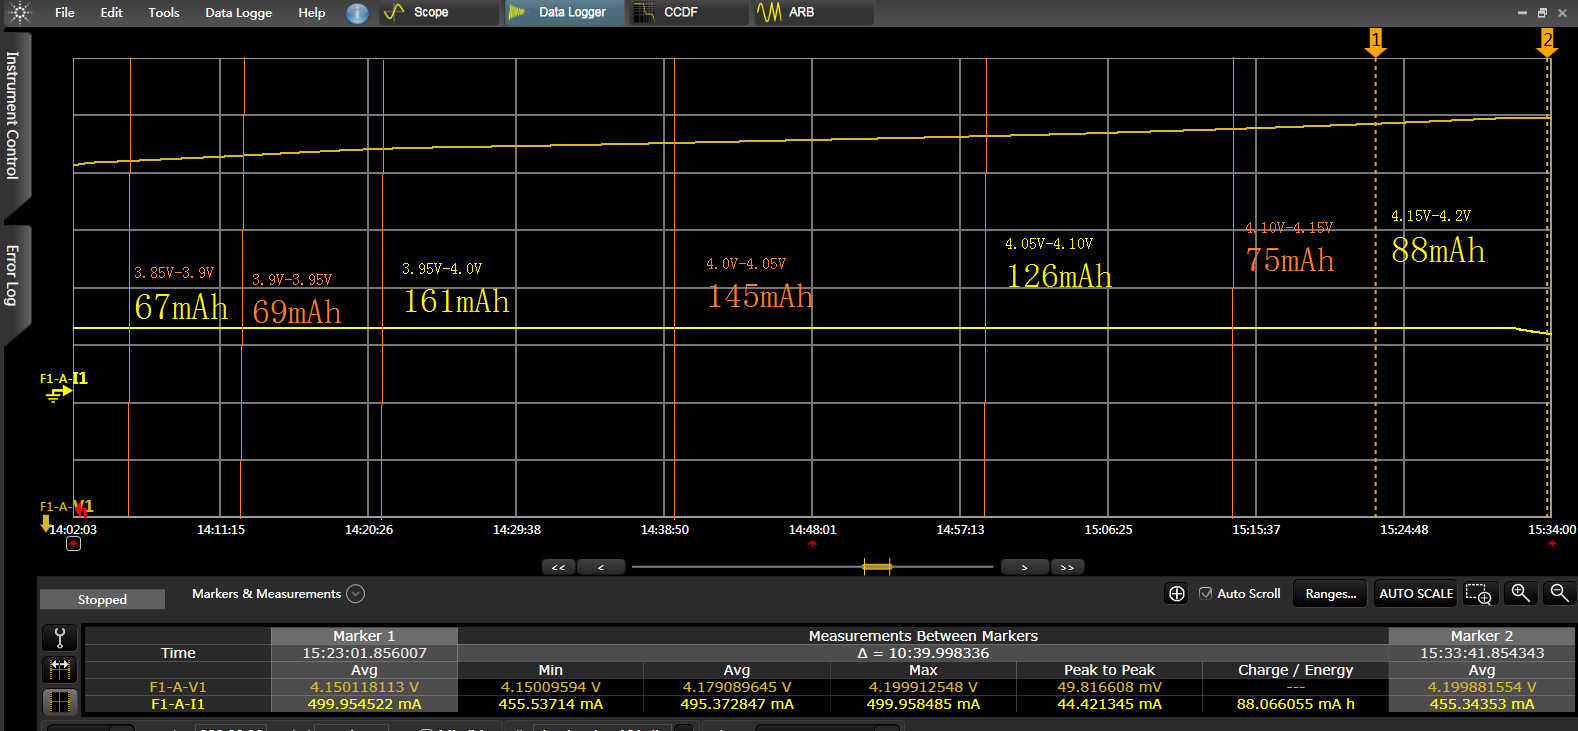Image resolution: width=1578 pixels, height=731 pixels.
Task: Click the orange grid markers icon
Action: point(59,701)
